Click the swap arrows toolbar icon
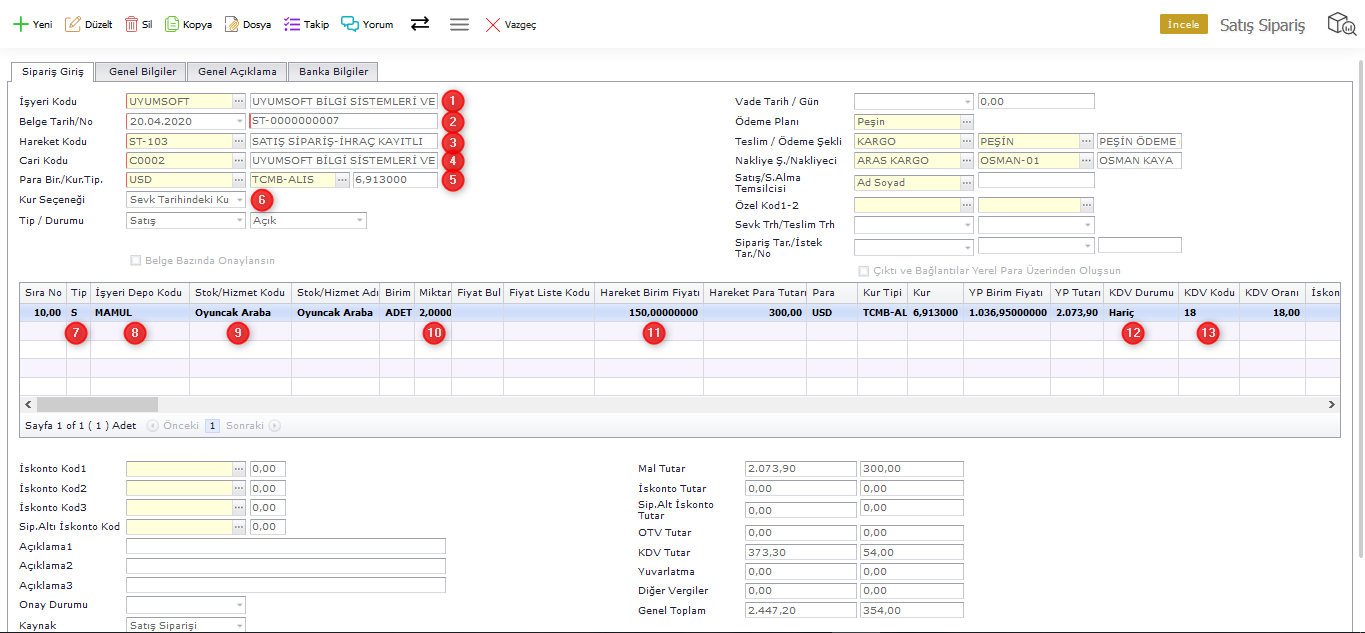 [420, 24]
